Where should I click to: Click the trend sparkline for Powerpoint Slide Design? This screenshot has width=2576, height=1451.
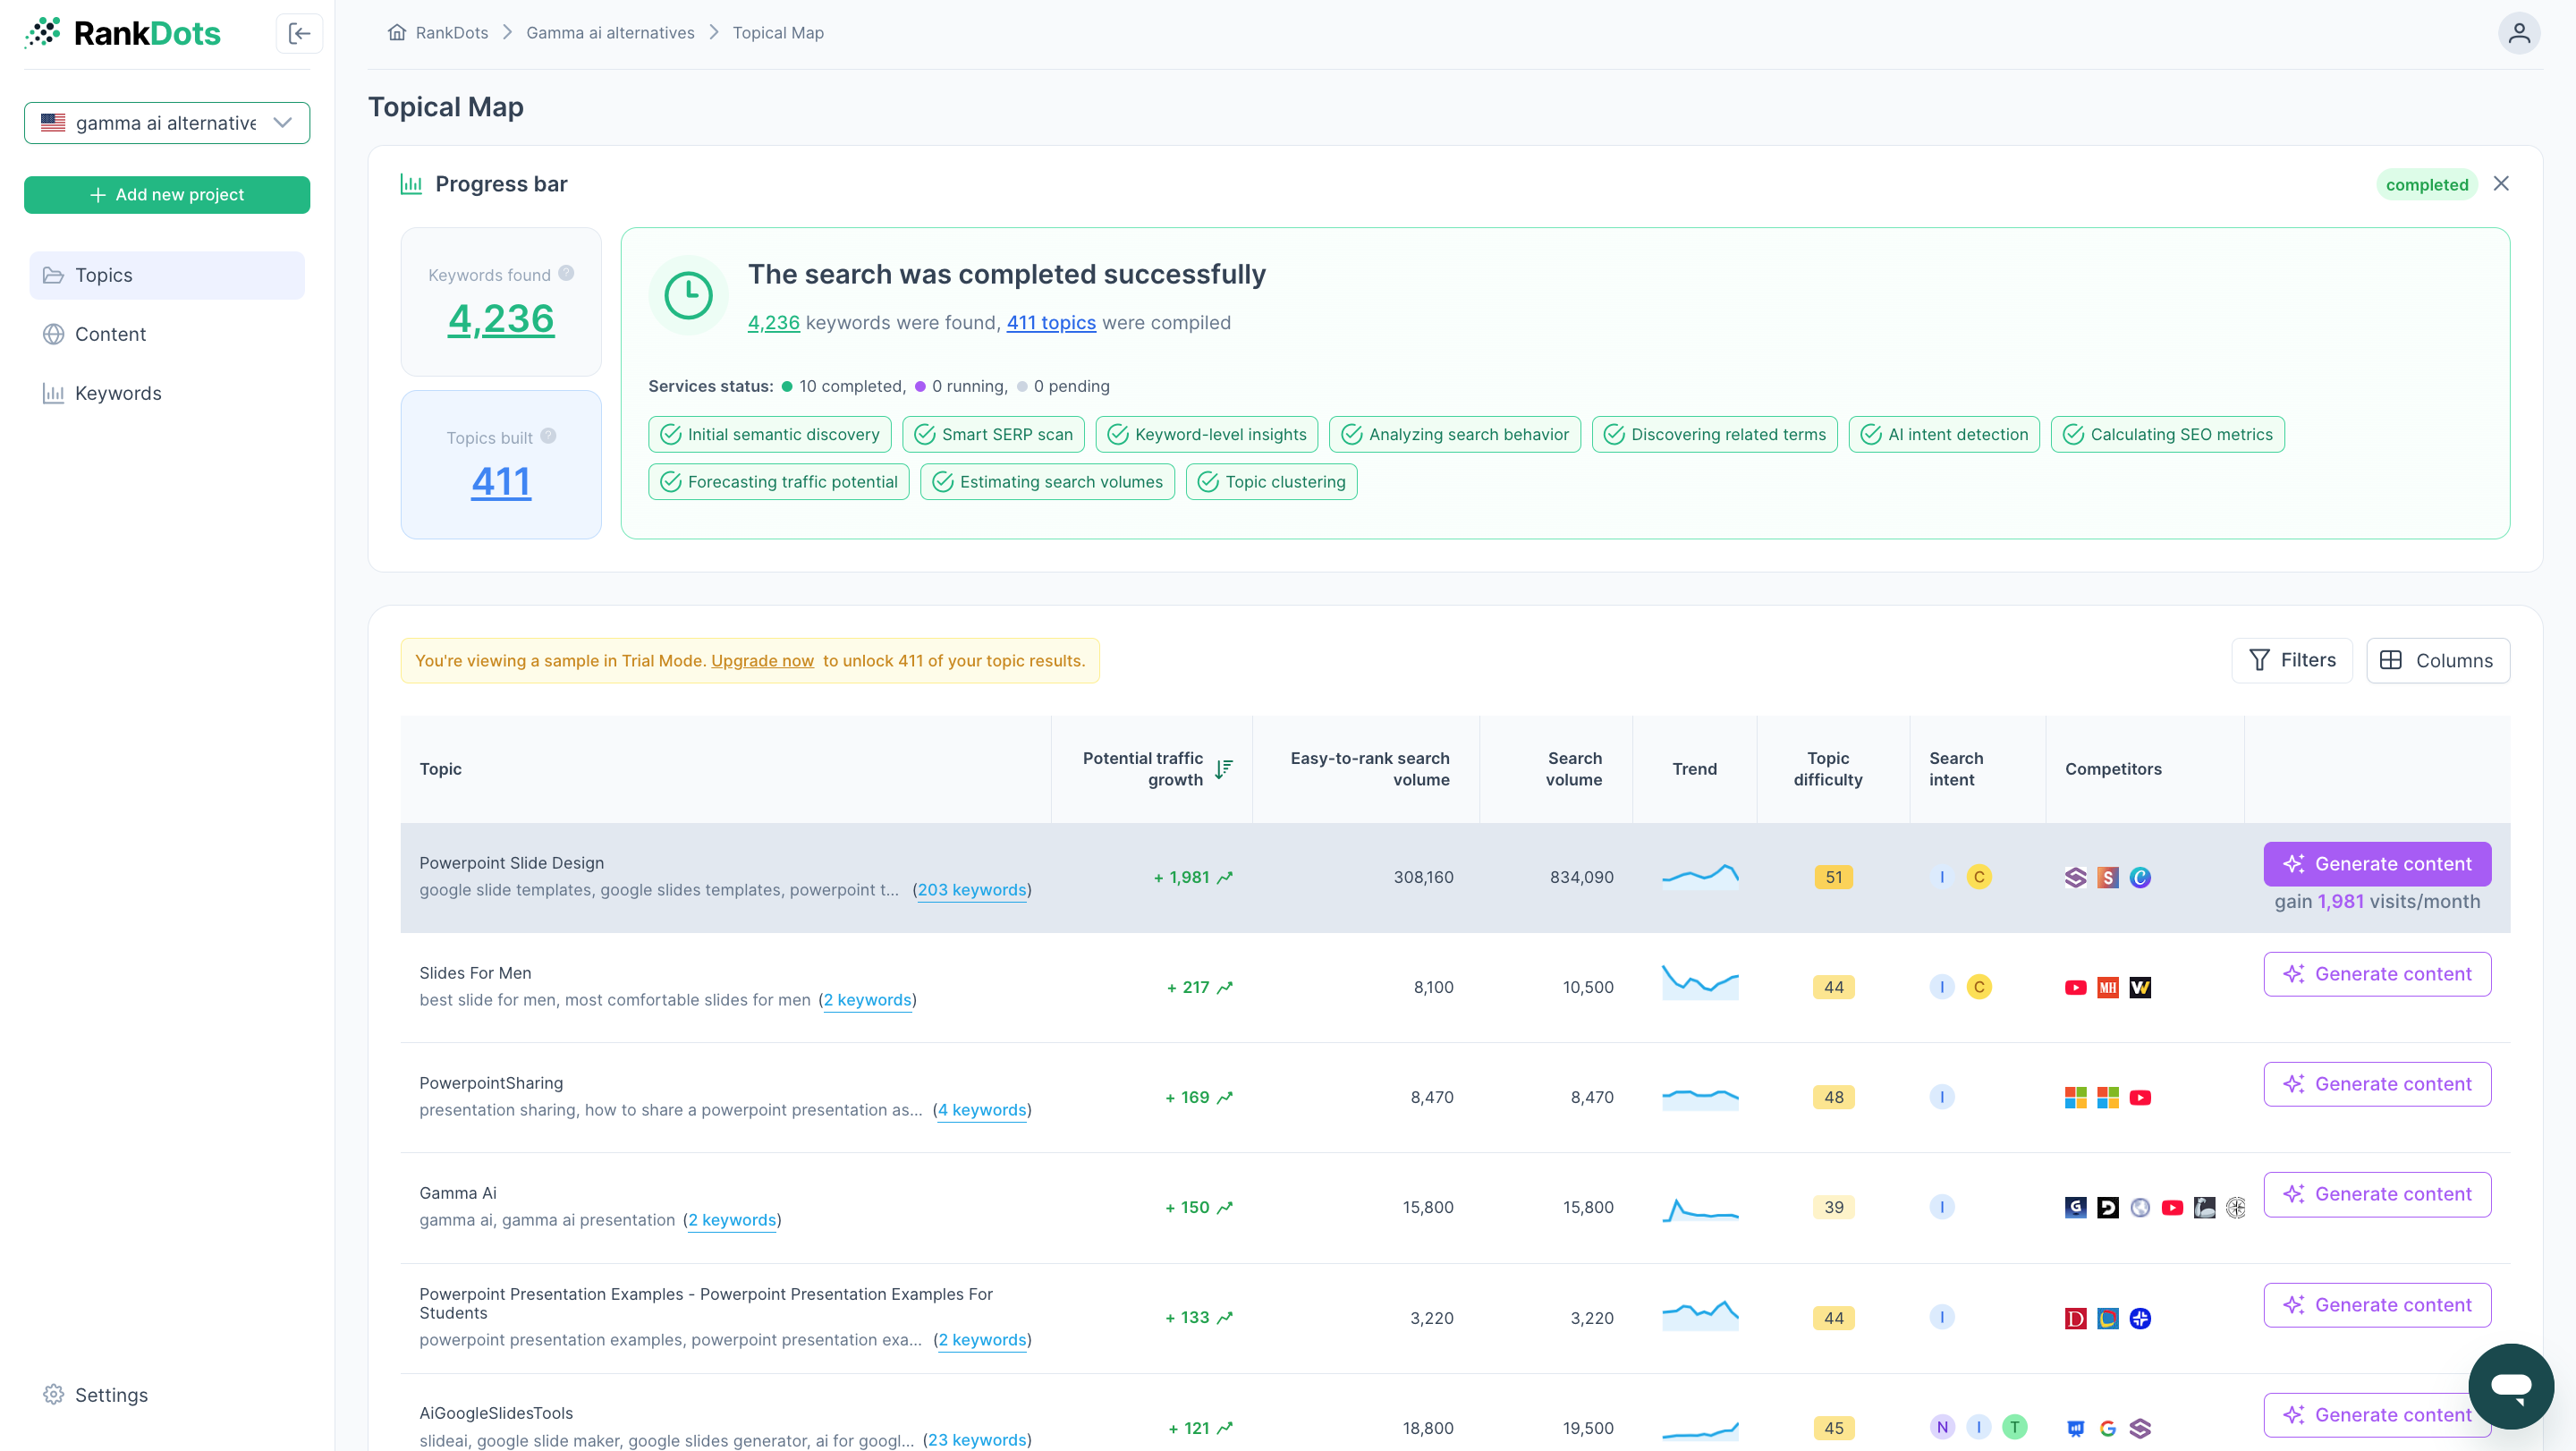1699,877
